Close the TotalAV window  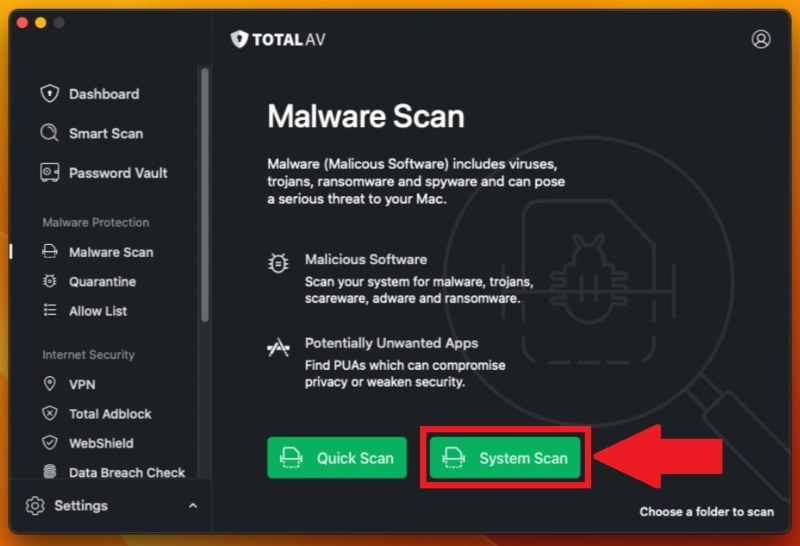22,22
